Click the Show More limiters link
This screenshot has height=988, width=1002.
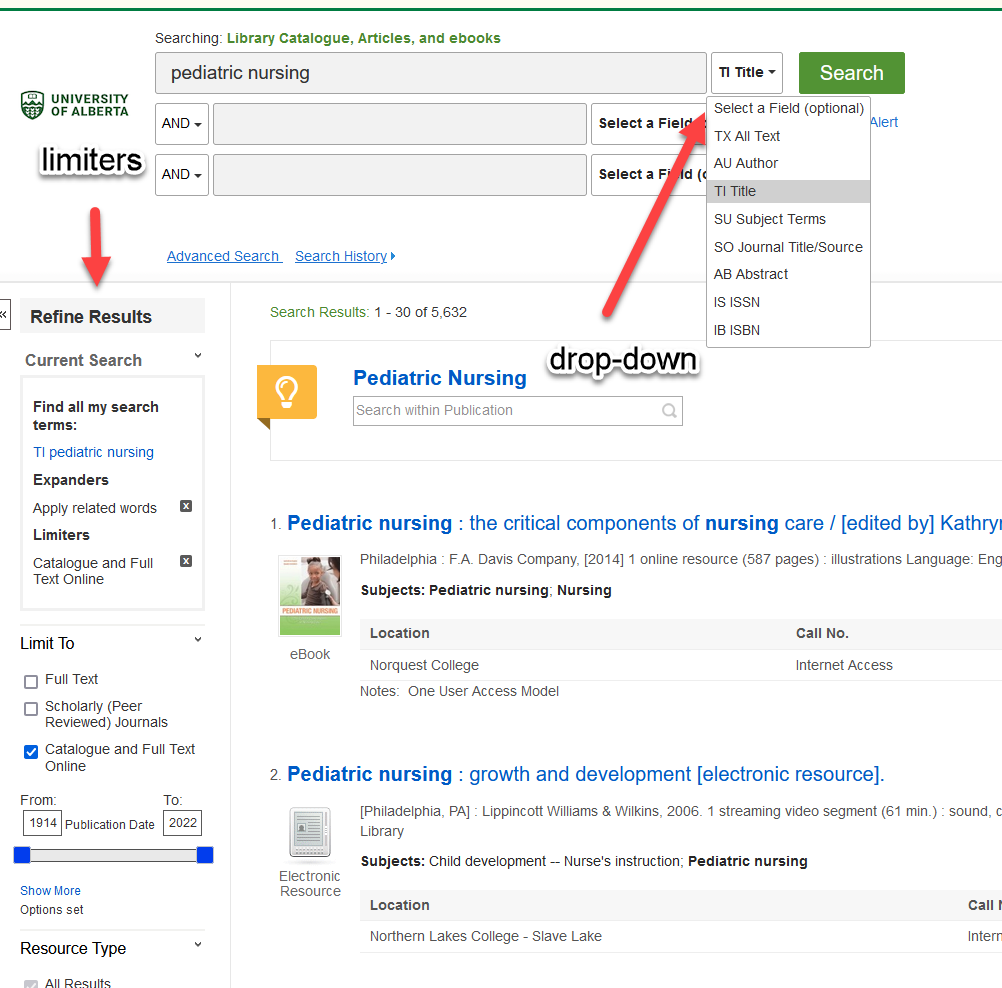[50, 891]
